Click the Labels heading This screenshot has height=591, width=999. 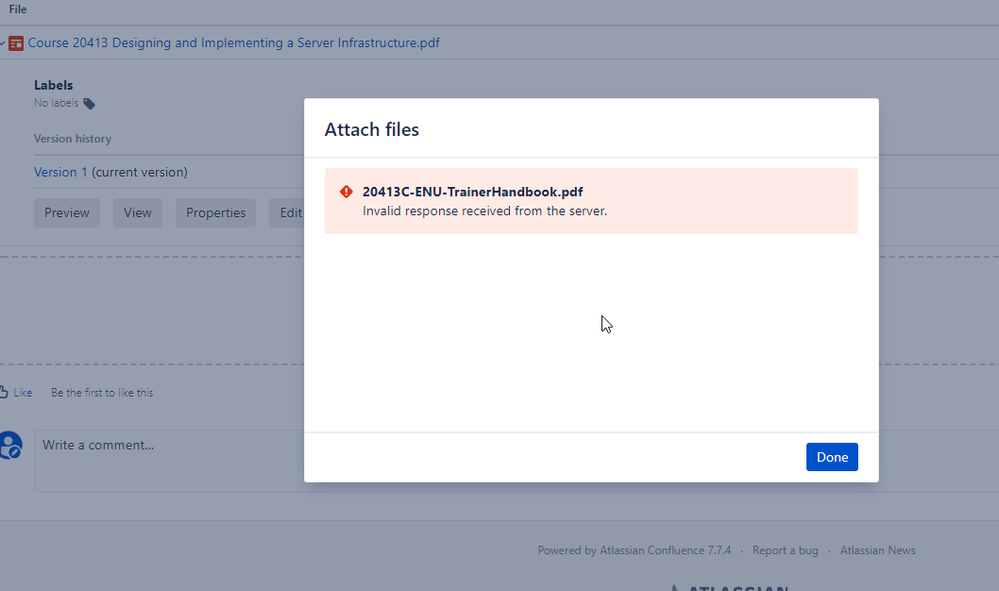point(54,85)
